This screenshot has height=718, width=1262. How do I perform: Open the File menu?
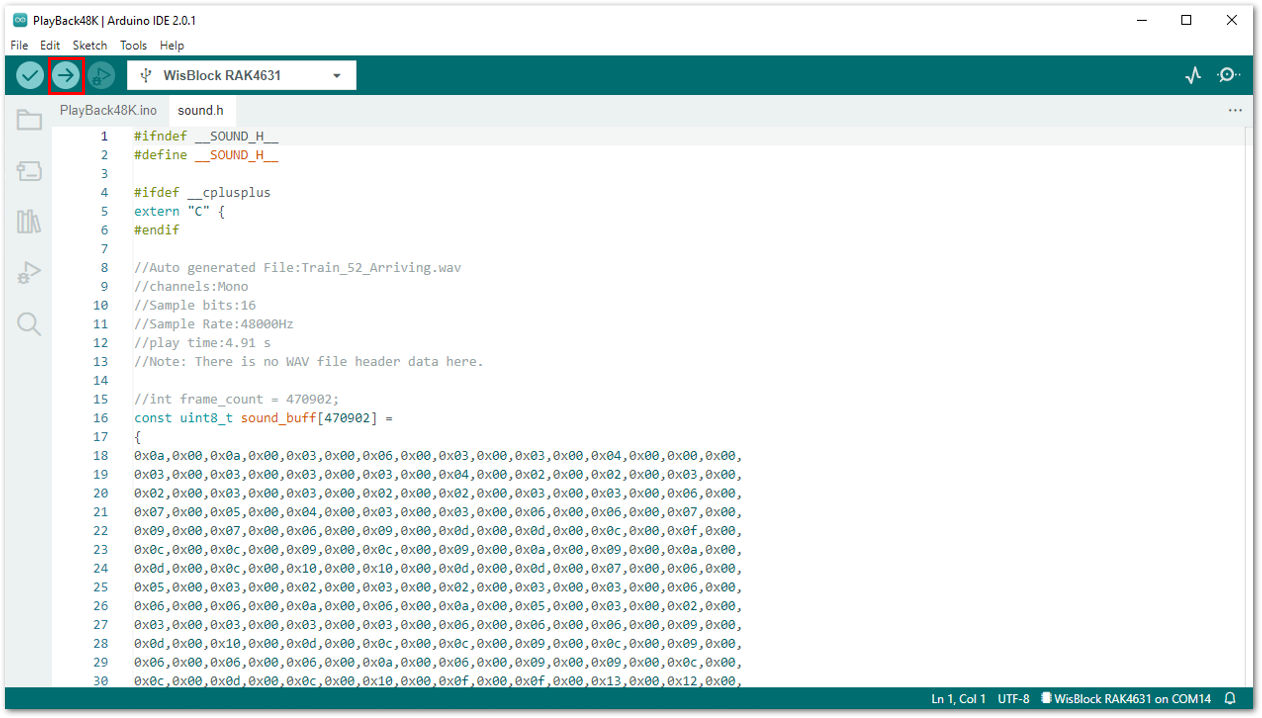(x=20, y=45)
